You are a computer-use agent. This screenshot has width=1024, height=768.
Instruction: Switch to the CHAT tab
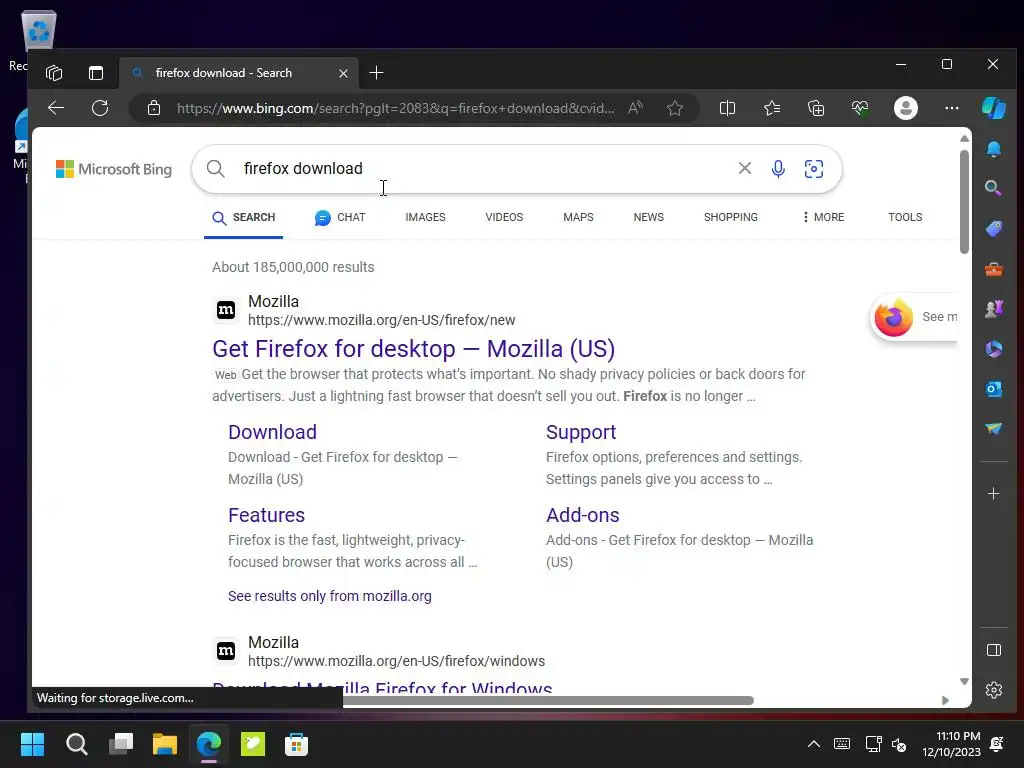[x=340, y=217]
